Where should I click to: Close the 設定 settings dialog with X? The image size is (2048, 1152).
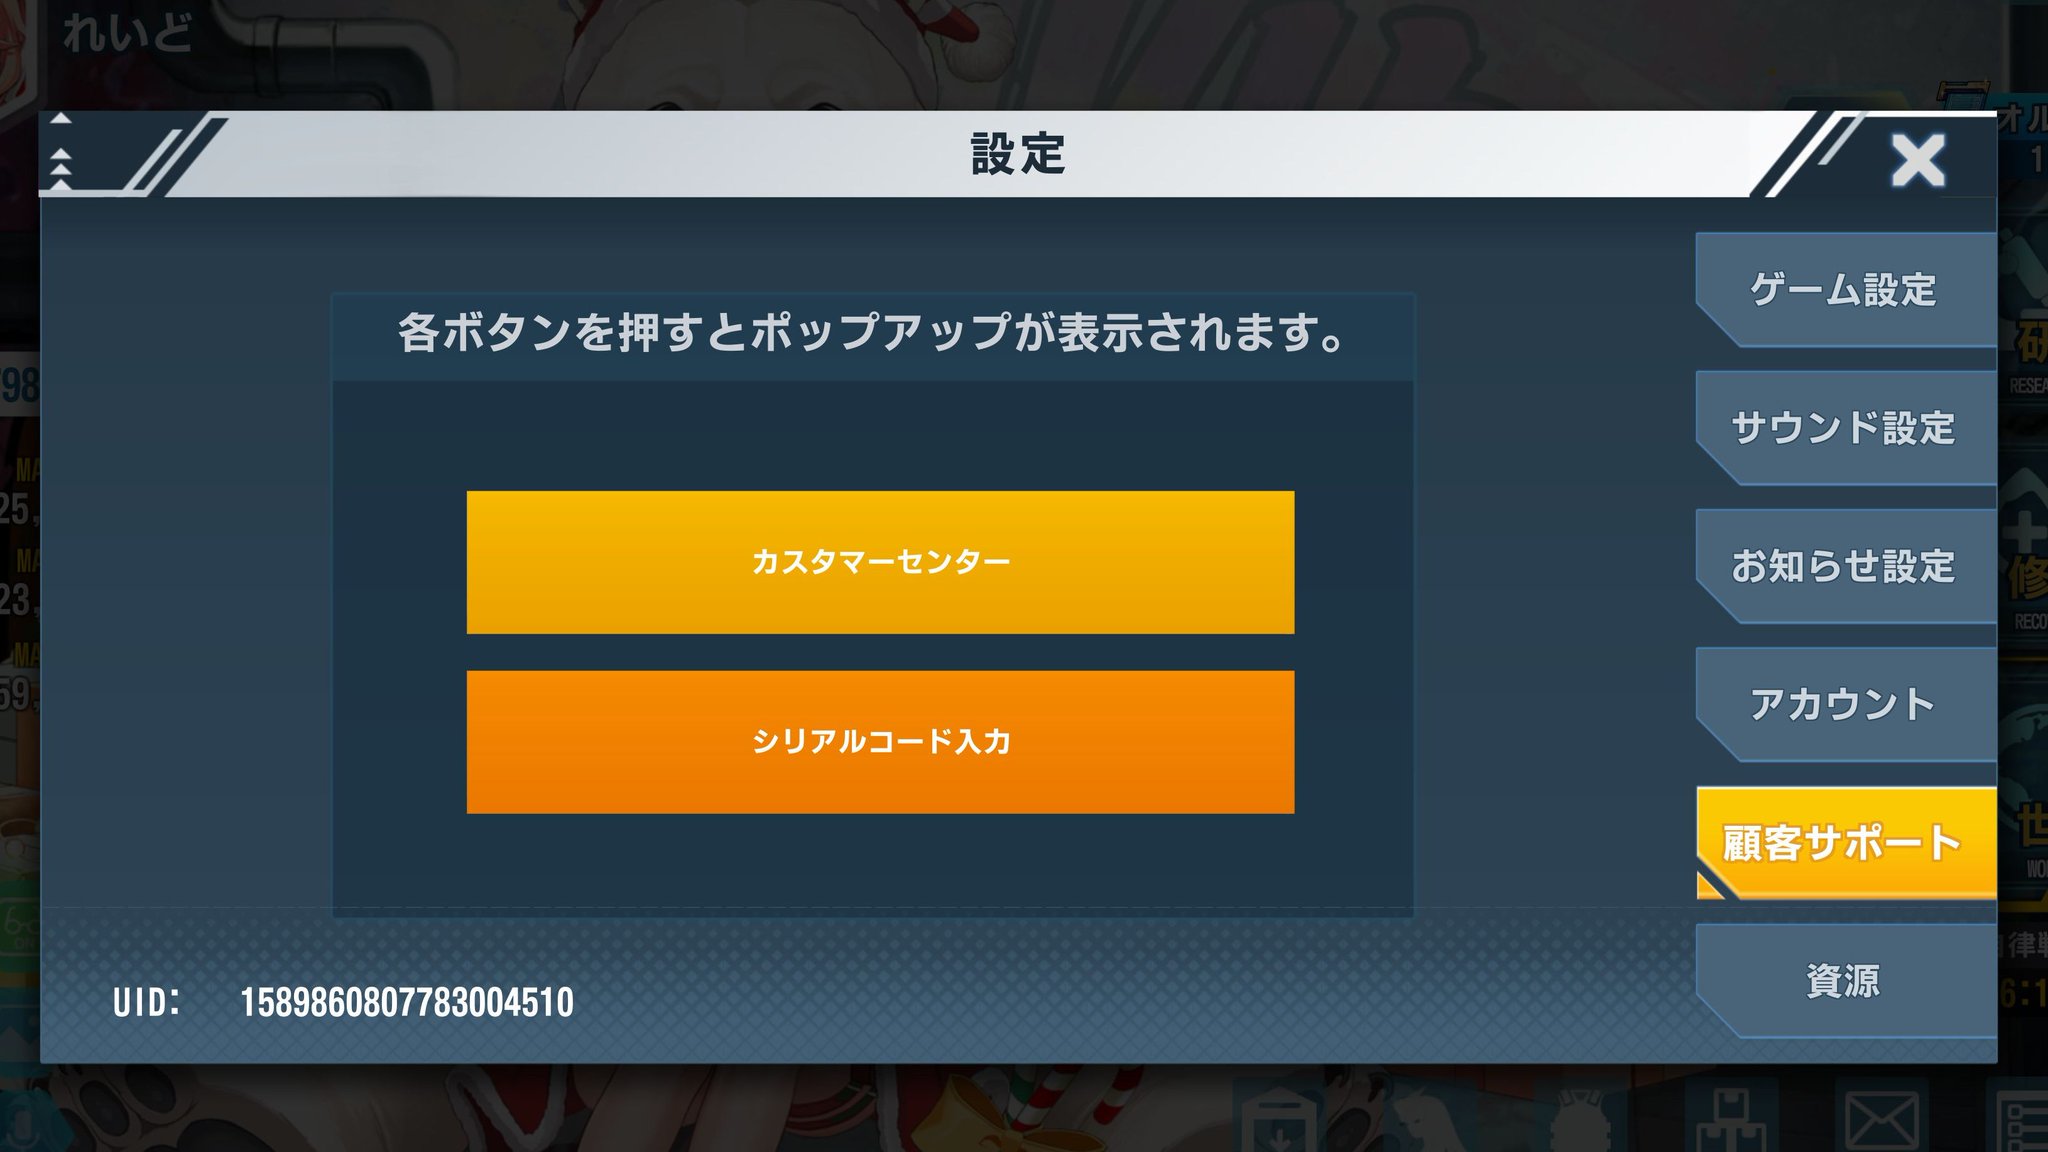tap(1917, 161)
